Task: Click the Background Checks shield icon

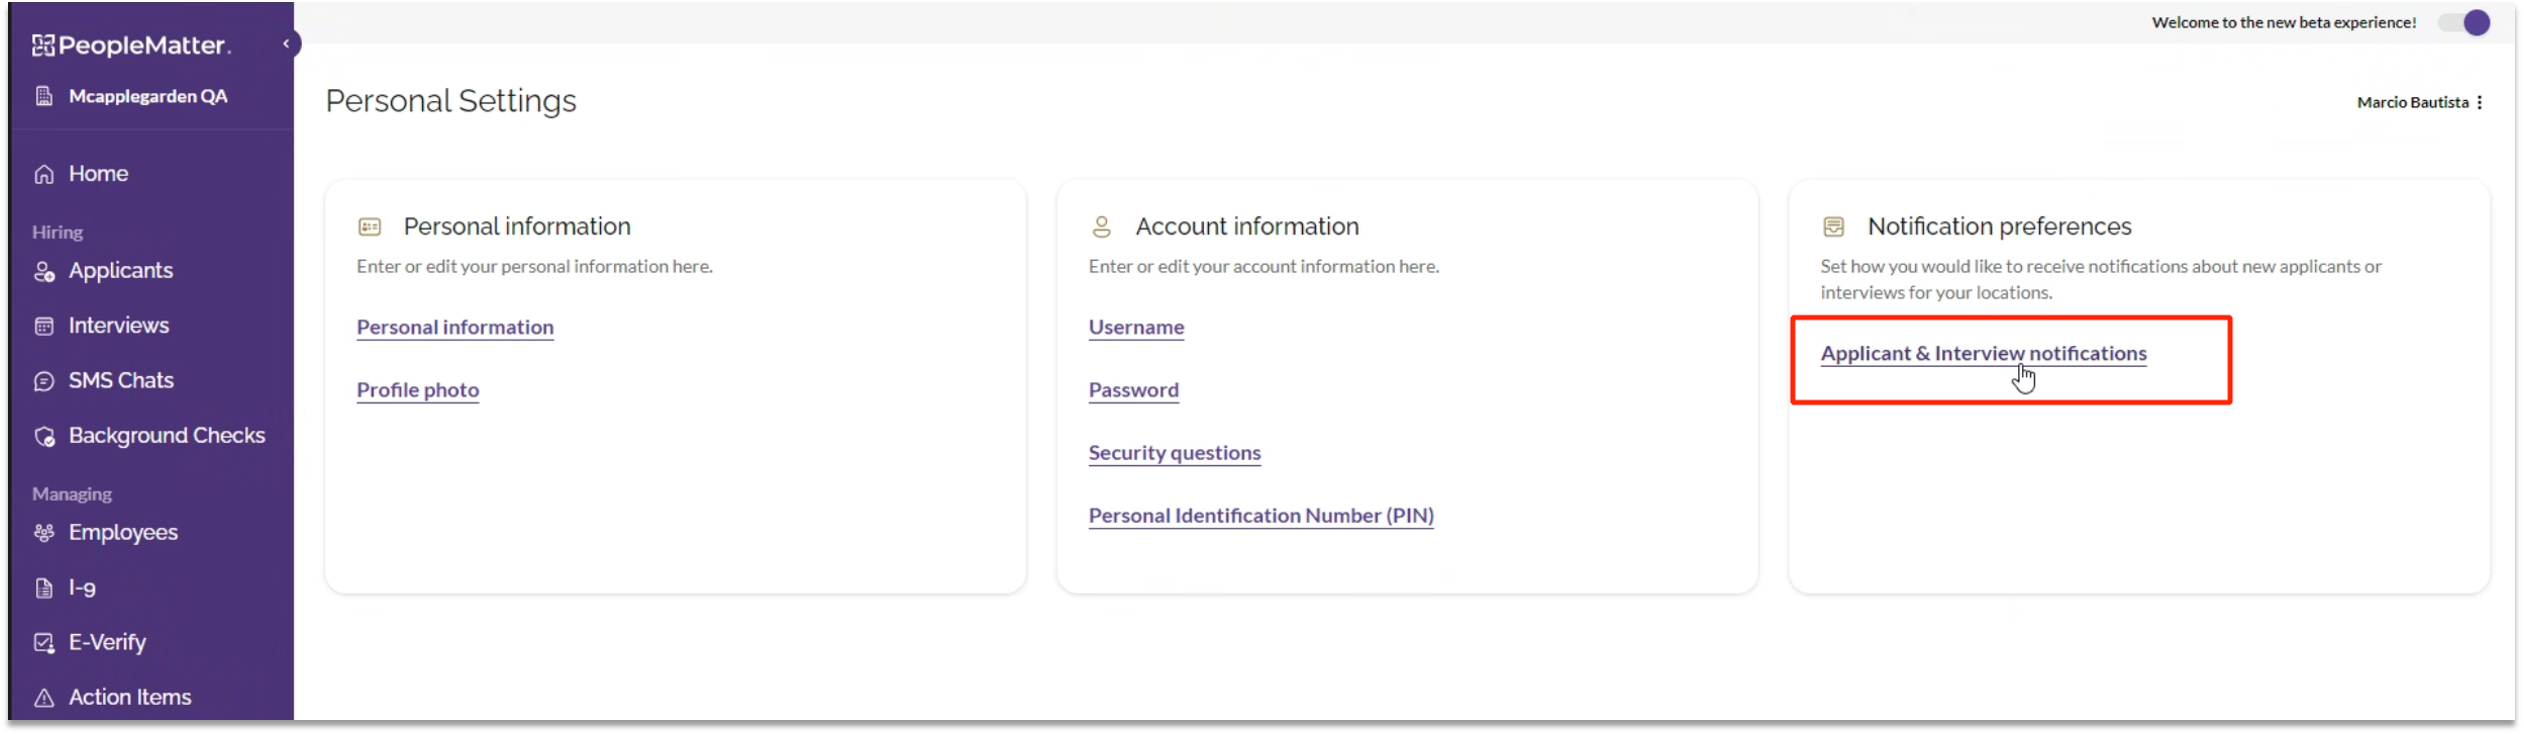Action: [44, 436]
